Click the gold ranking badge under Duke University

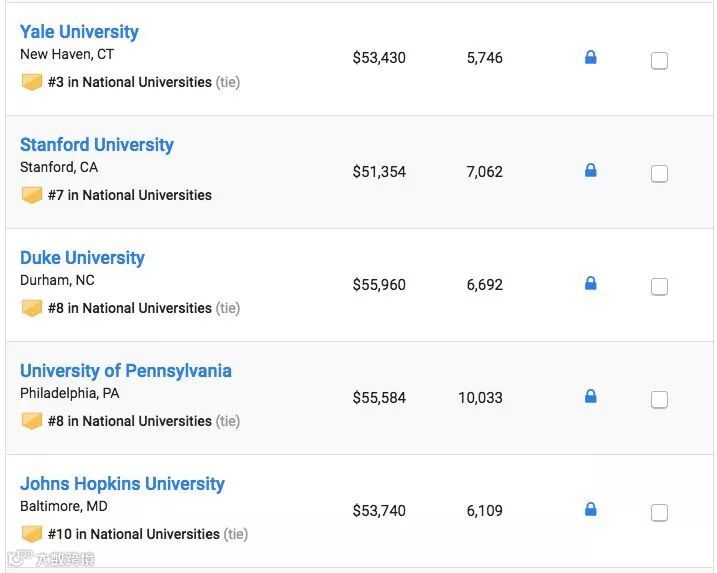[32, 308]
